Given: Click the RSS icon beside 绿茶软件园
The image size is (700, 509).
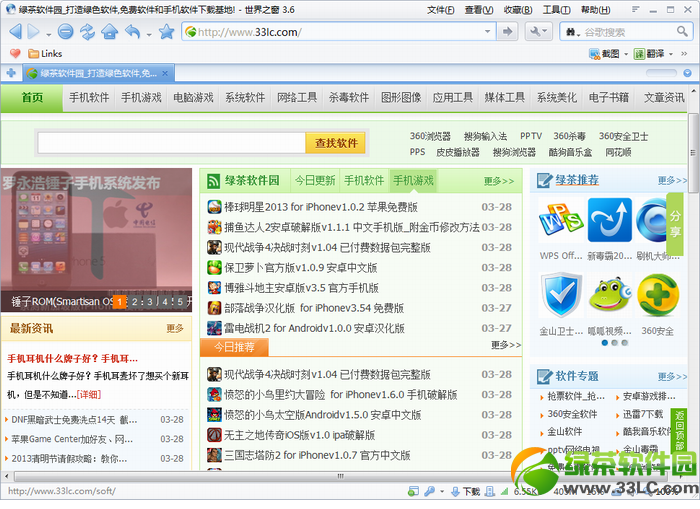Looking at the screenshot, I should pyautogui.click(x=213, y=181).
